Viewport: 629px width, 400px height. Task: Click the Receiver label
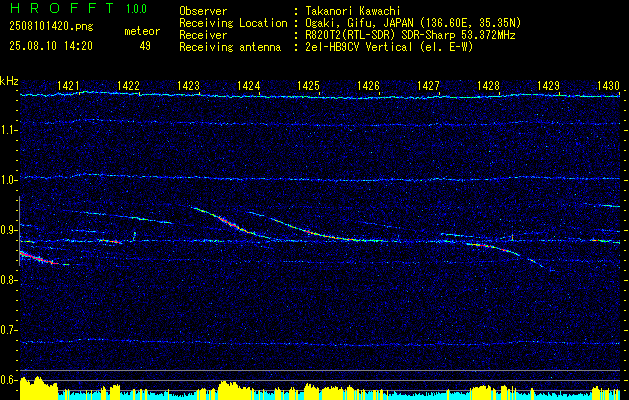203,35
